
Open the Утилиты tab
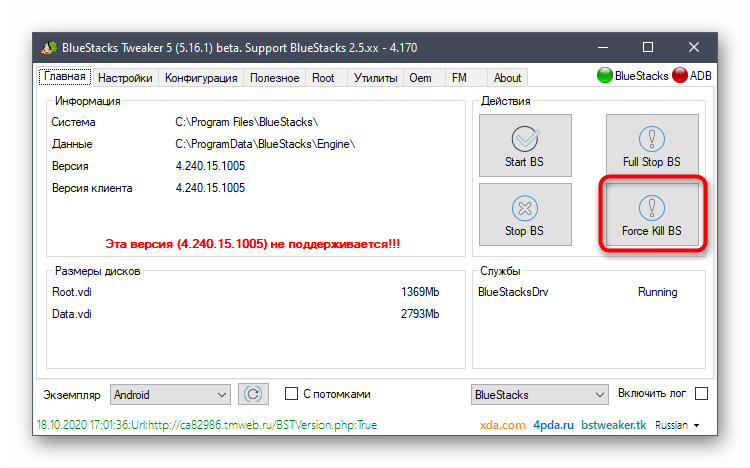375,78
